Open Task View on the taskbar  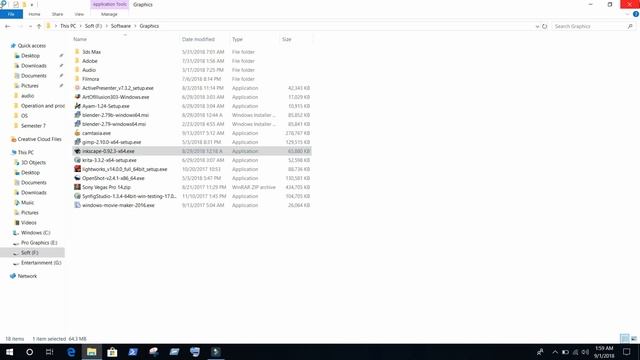click(x=49, y=352)
